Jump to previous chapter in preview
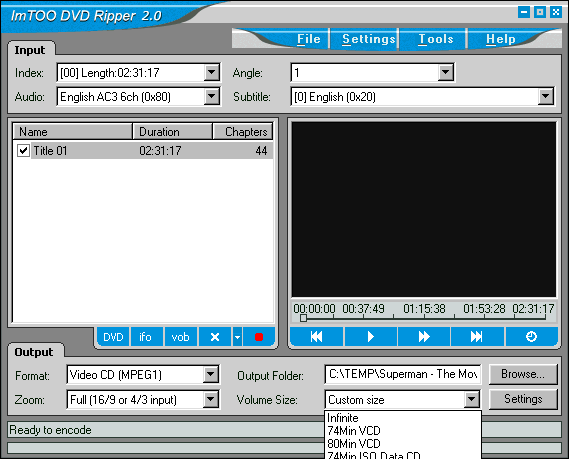The height and width of the screenshot is (459, 569). pyautogui.click(x=316, y=337)
